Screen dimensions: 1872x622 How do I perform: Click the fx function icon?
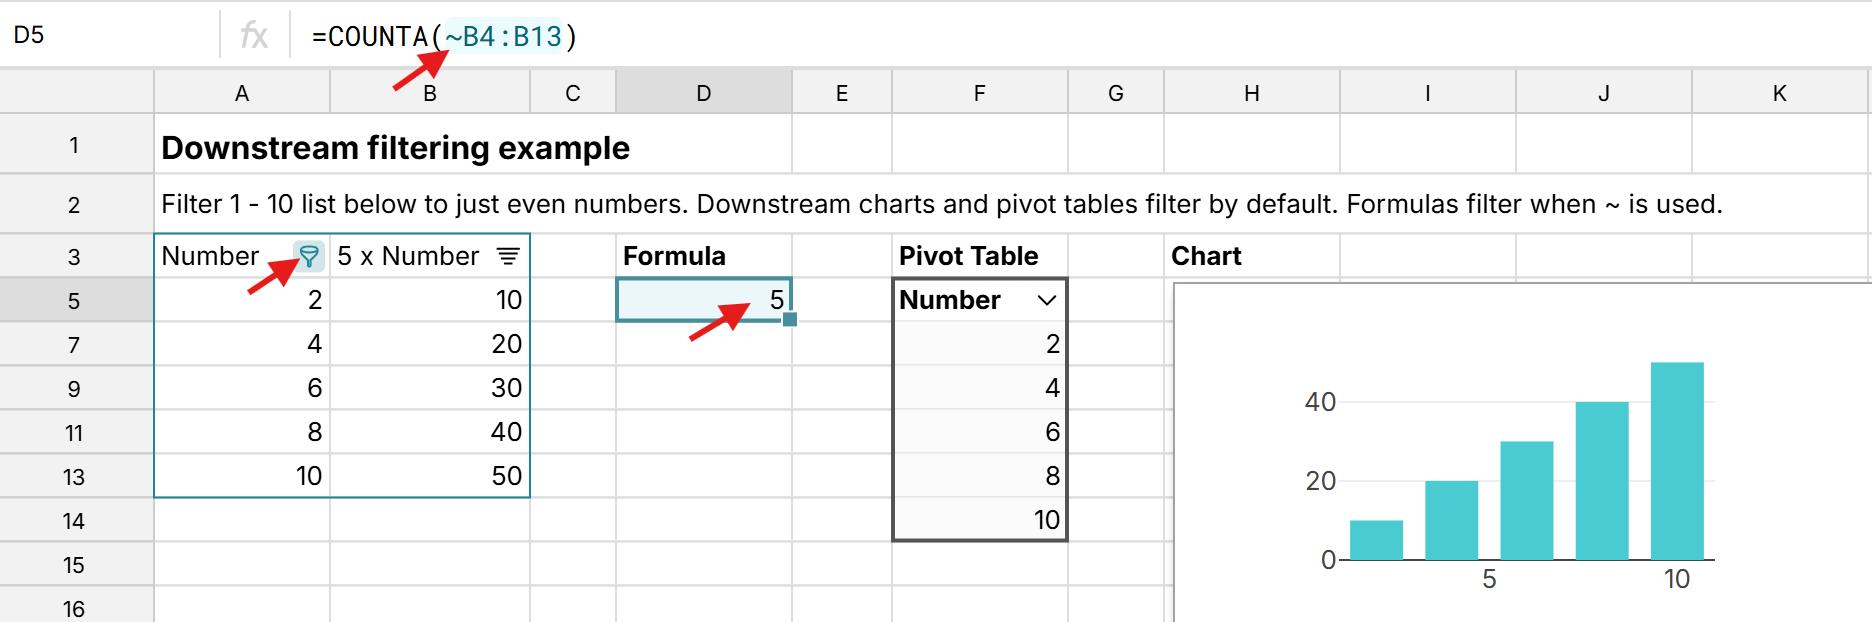click(x=254, y=36)
